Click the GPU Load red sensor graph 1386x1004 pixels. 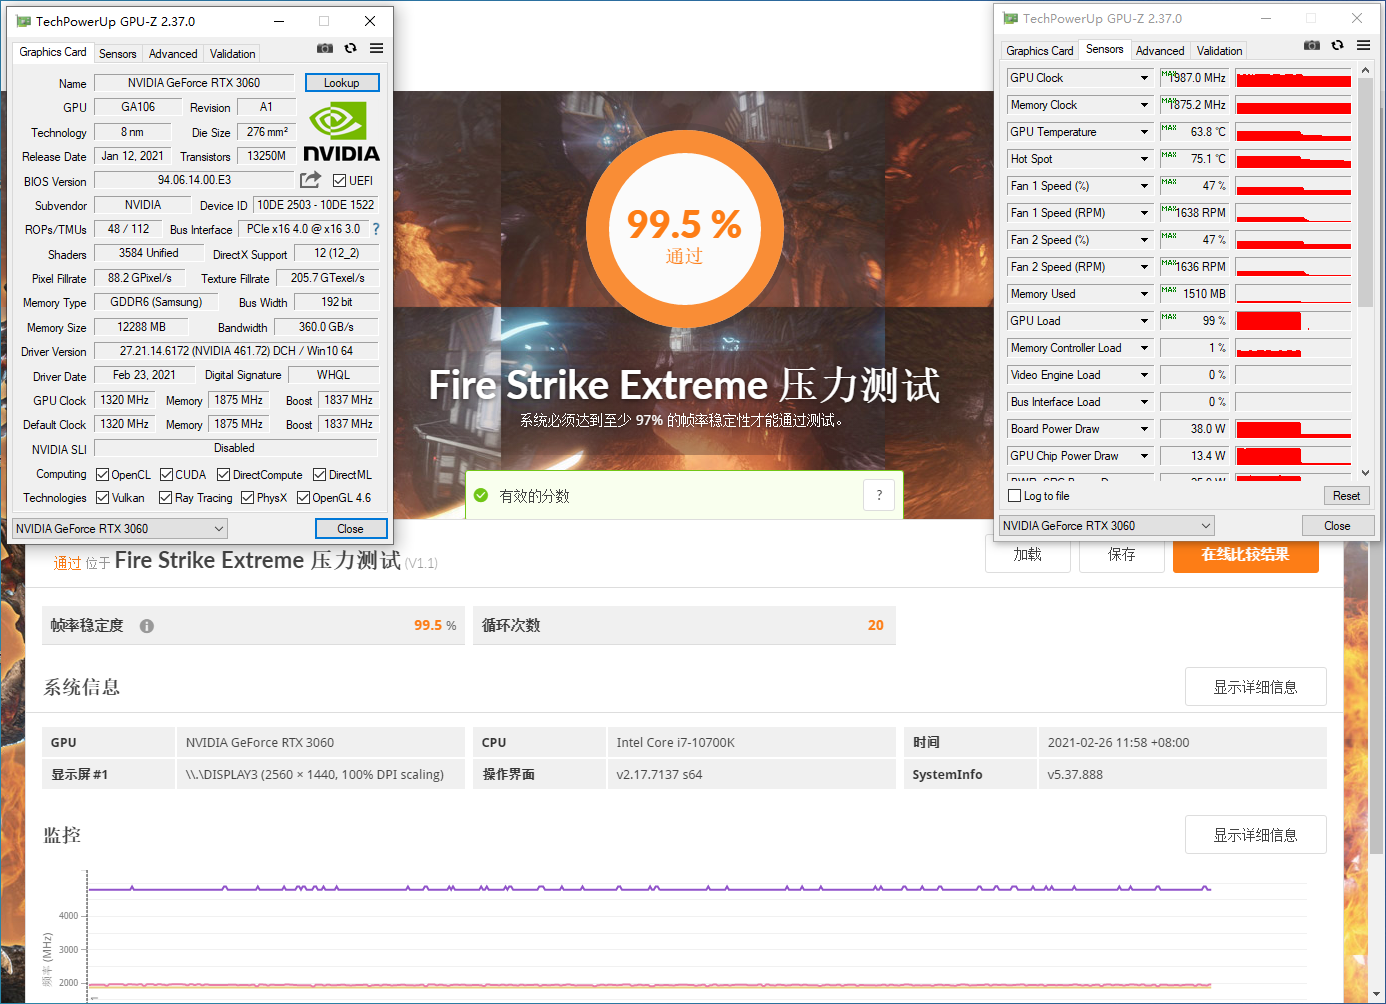click(x=1293, y=321)
